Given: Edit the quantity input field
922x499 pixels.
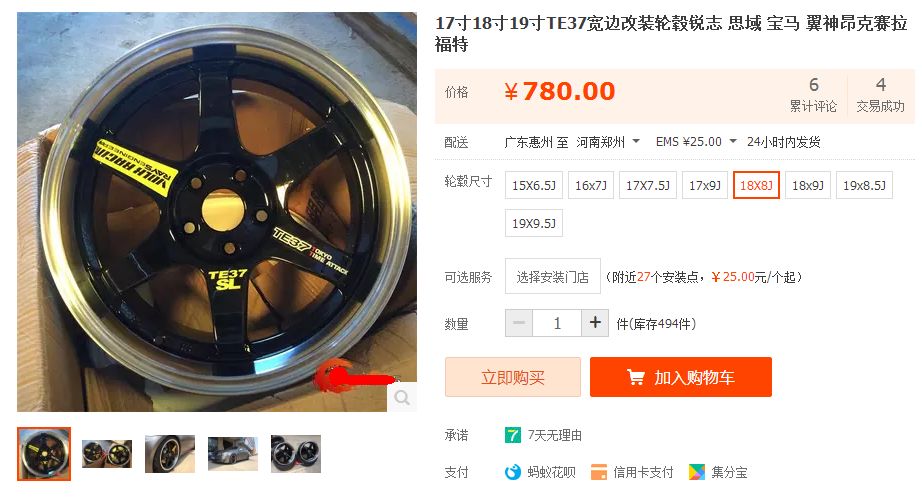Looking at the screenshot, I should (557, 323).
